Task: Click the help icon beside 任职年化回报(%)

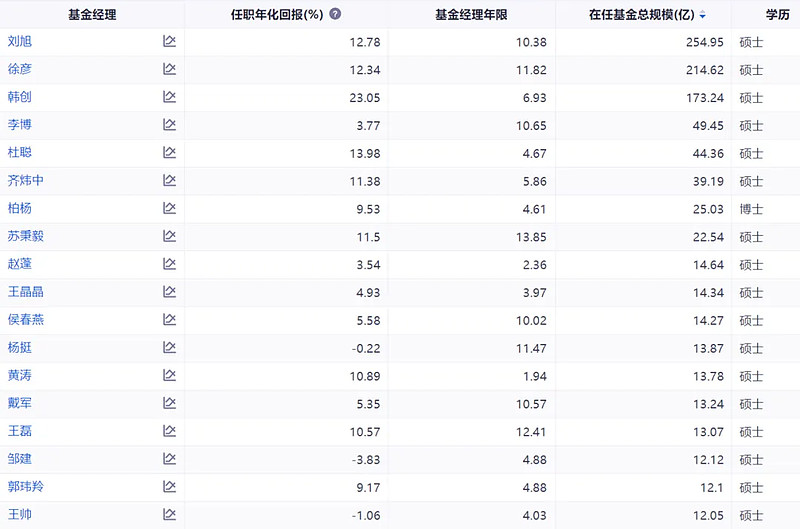Action: [x=335, y=14]
